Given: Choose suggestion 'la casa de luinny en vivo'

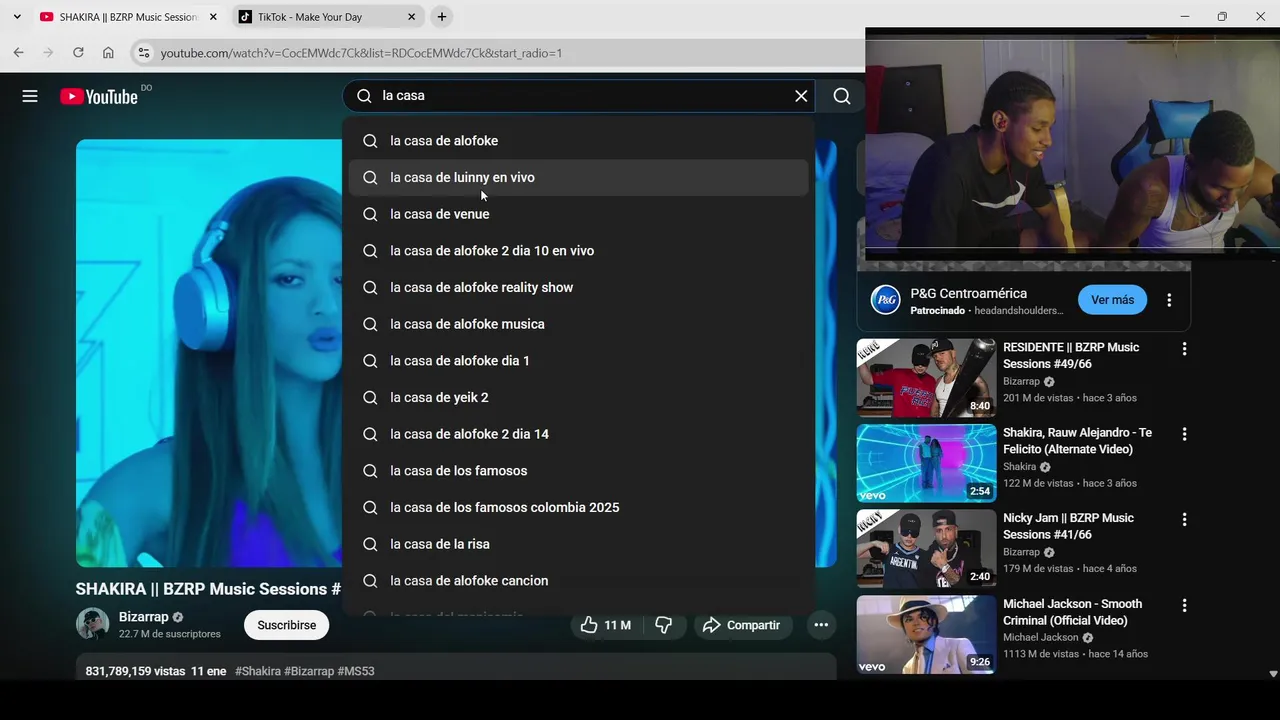Looking at the screenshot, I should [578, 177].
